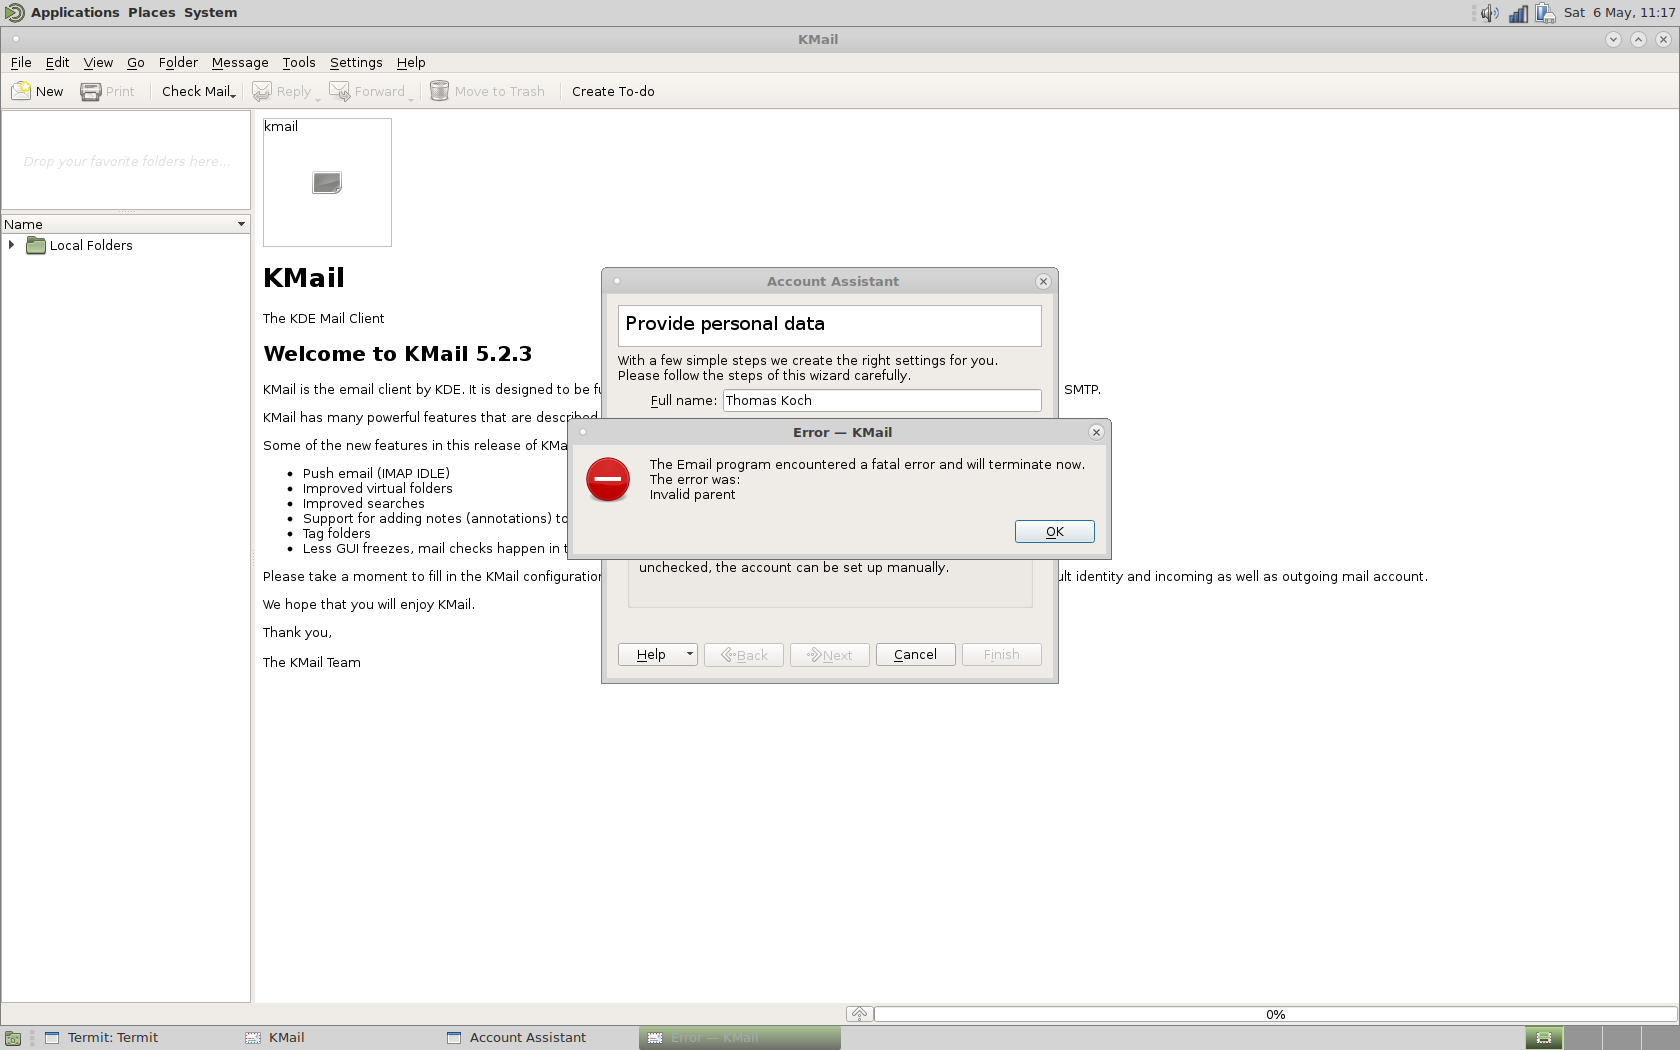Click the Next button in wizard

[x=830, y=654]
